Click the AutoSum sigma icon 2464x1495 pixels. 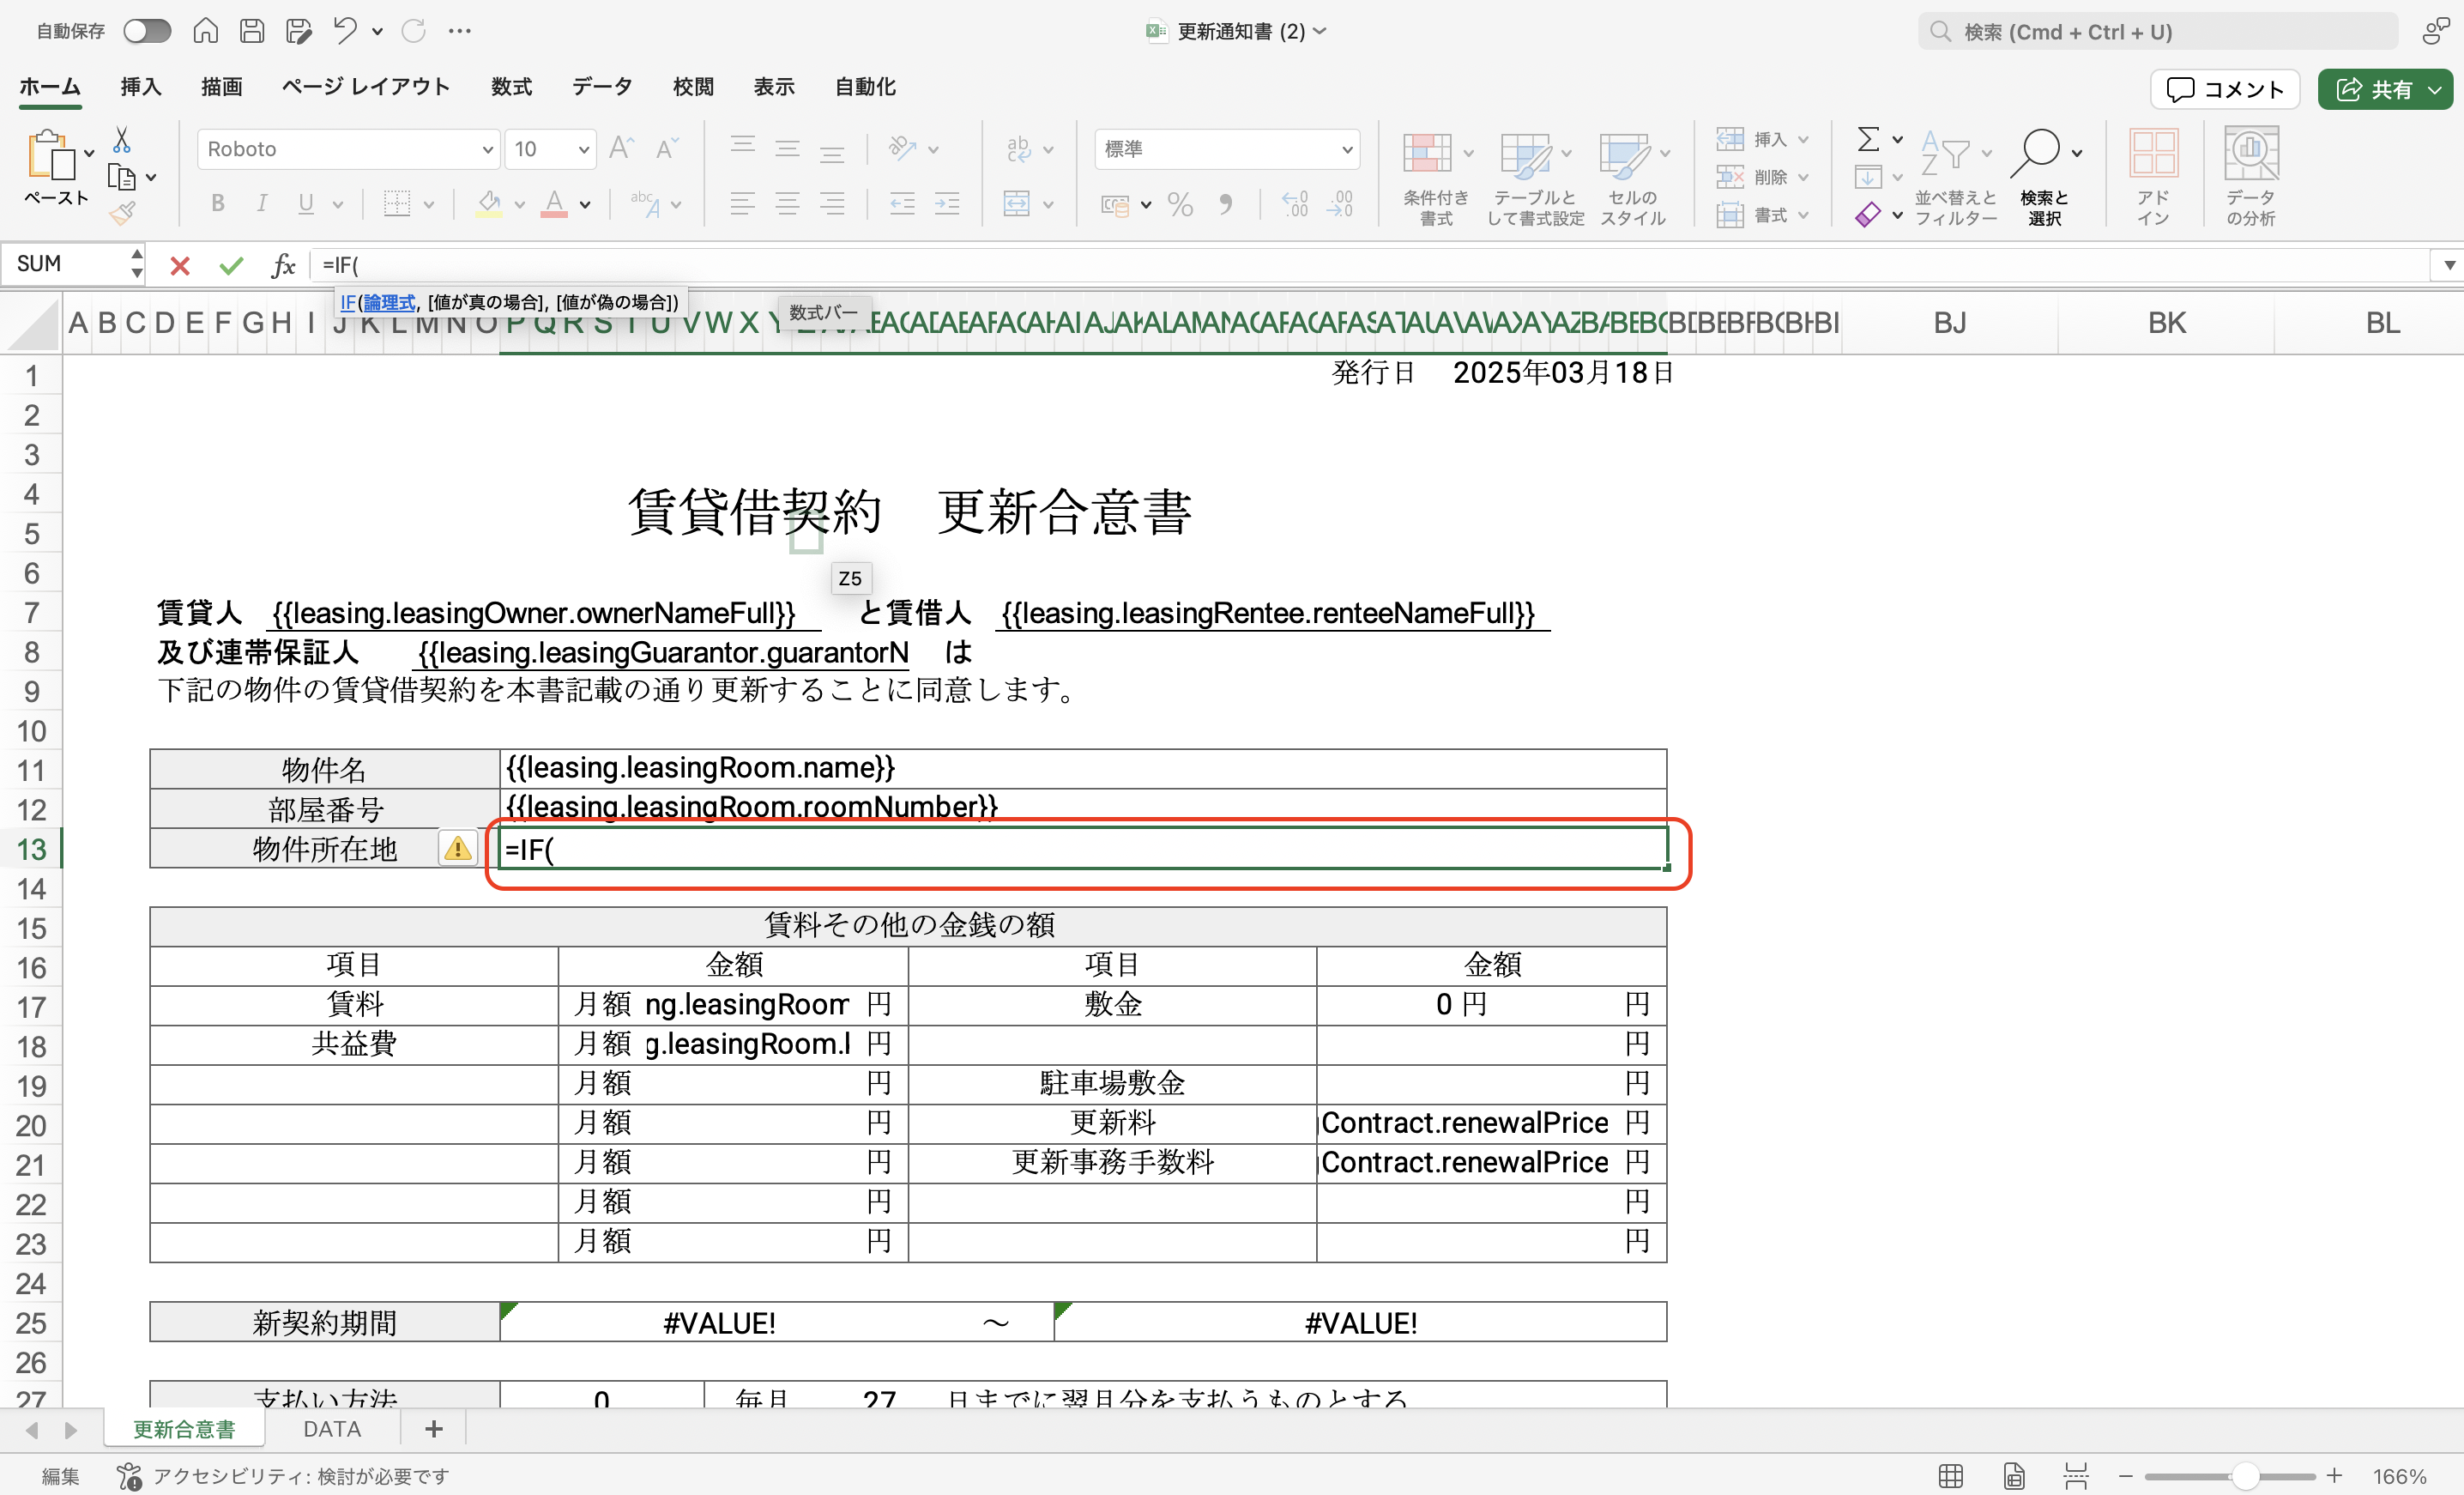pyautogui.click(x=1868, y=139)
